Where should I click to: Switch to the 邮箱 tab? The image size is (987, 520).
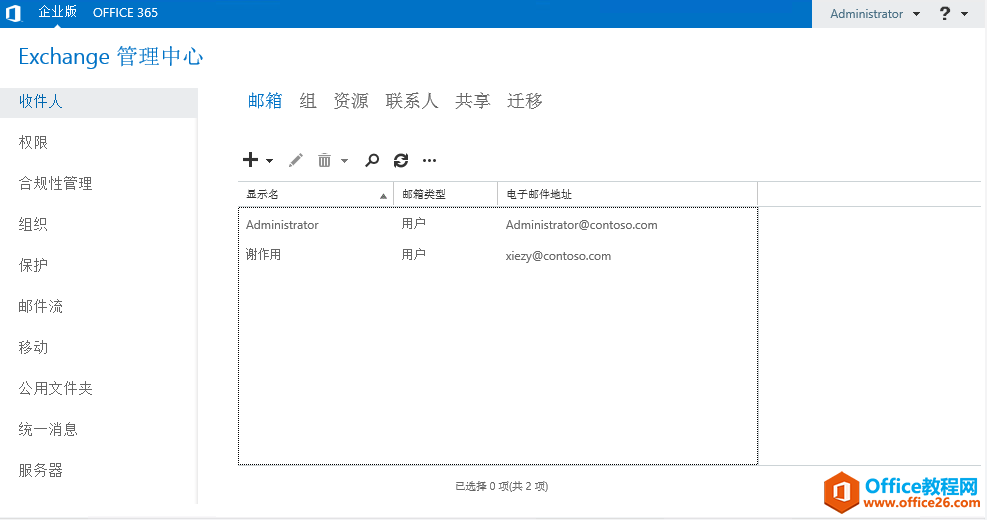(x=265, y=101)
